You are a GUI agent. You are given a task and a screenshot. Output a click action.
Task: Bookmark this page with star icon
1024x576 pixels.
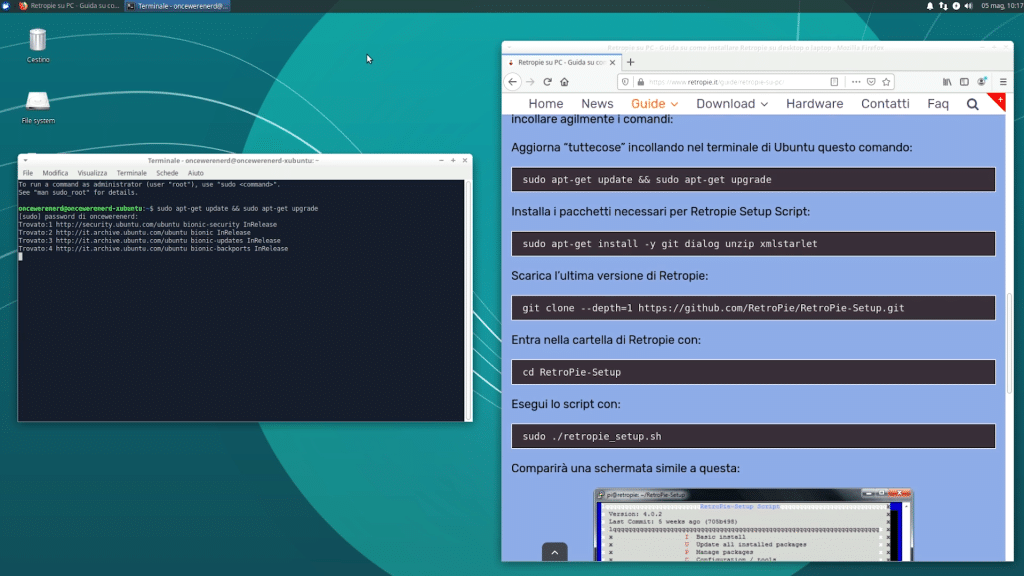tap(886, 82)
